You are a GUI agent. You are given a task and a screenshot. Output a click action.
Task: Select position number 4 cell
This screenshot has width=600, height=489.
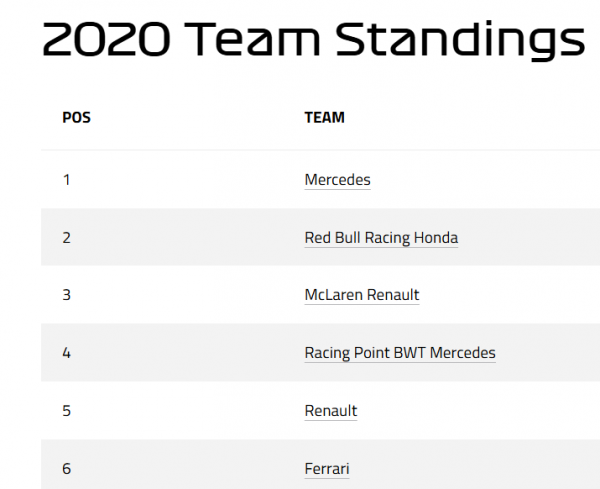pyautogui.click(x=67, y=353)
